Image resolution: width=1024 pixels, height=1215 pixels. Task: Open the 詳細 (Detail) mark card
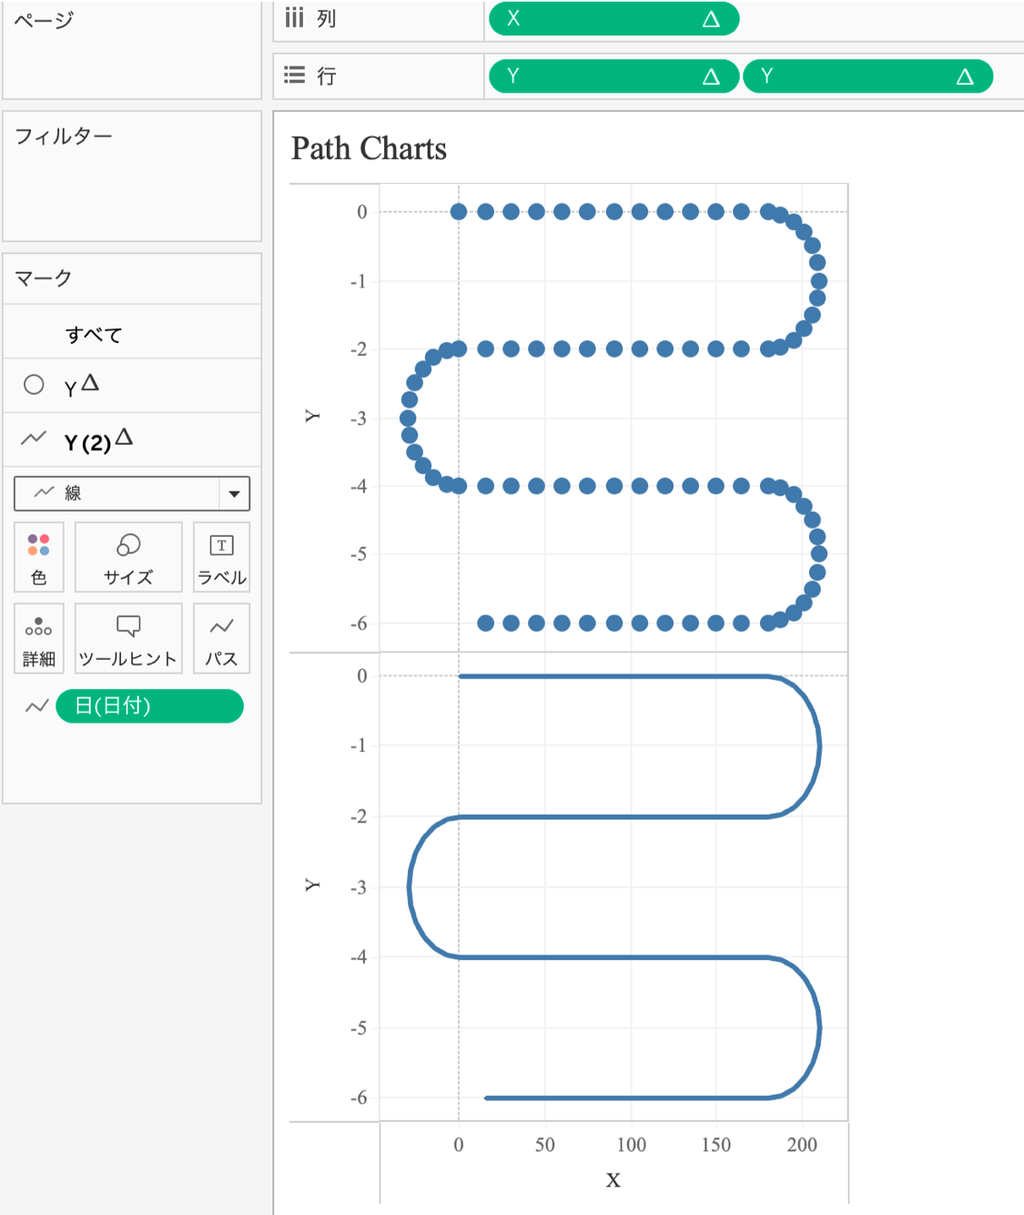(39, 639)
